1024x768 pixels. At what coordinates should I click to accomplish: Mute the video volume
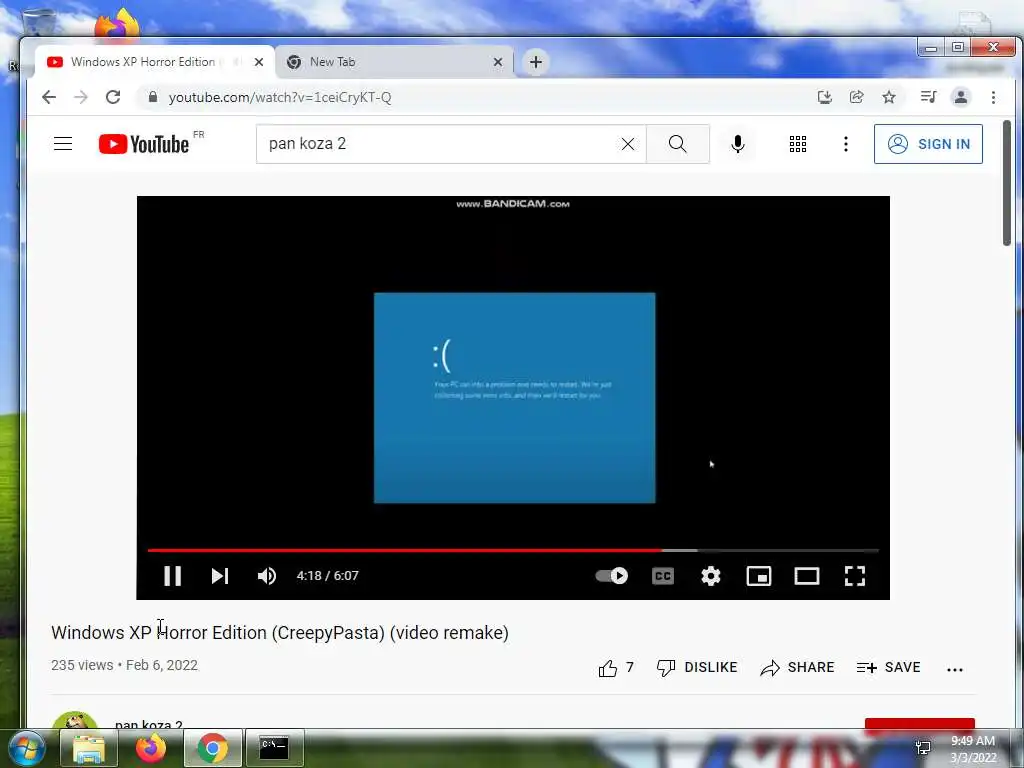266,575
